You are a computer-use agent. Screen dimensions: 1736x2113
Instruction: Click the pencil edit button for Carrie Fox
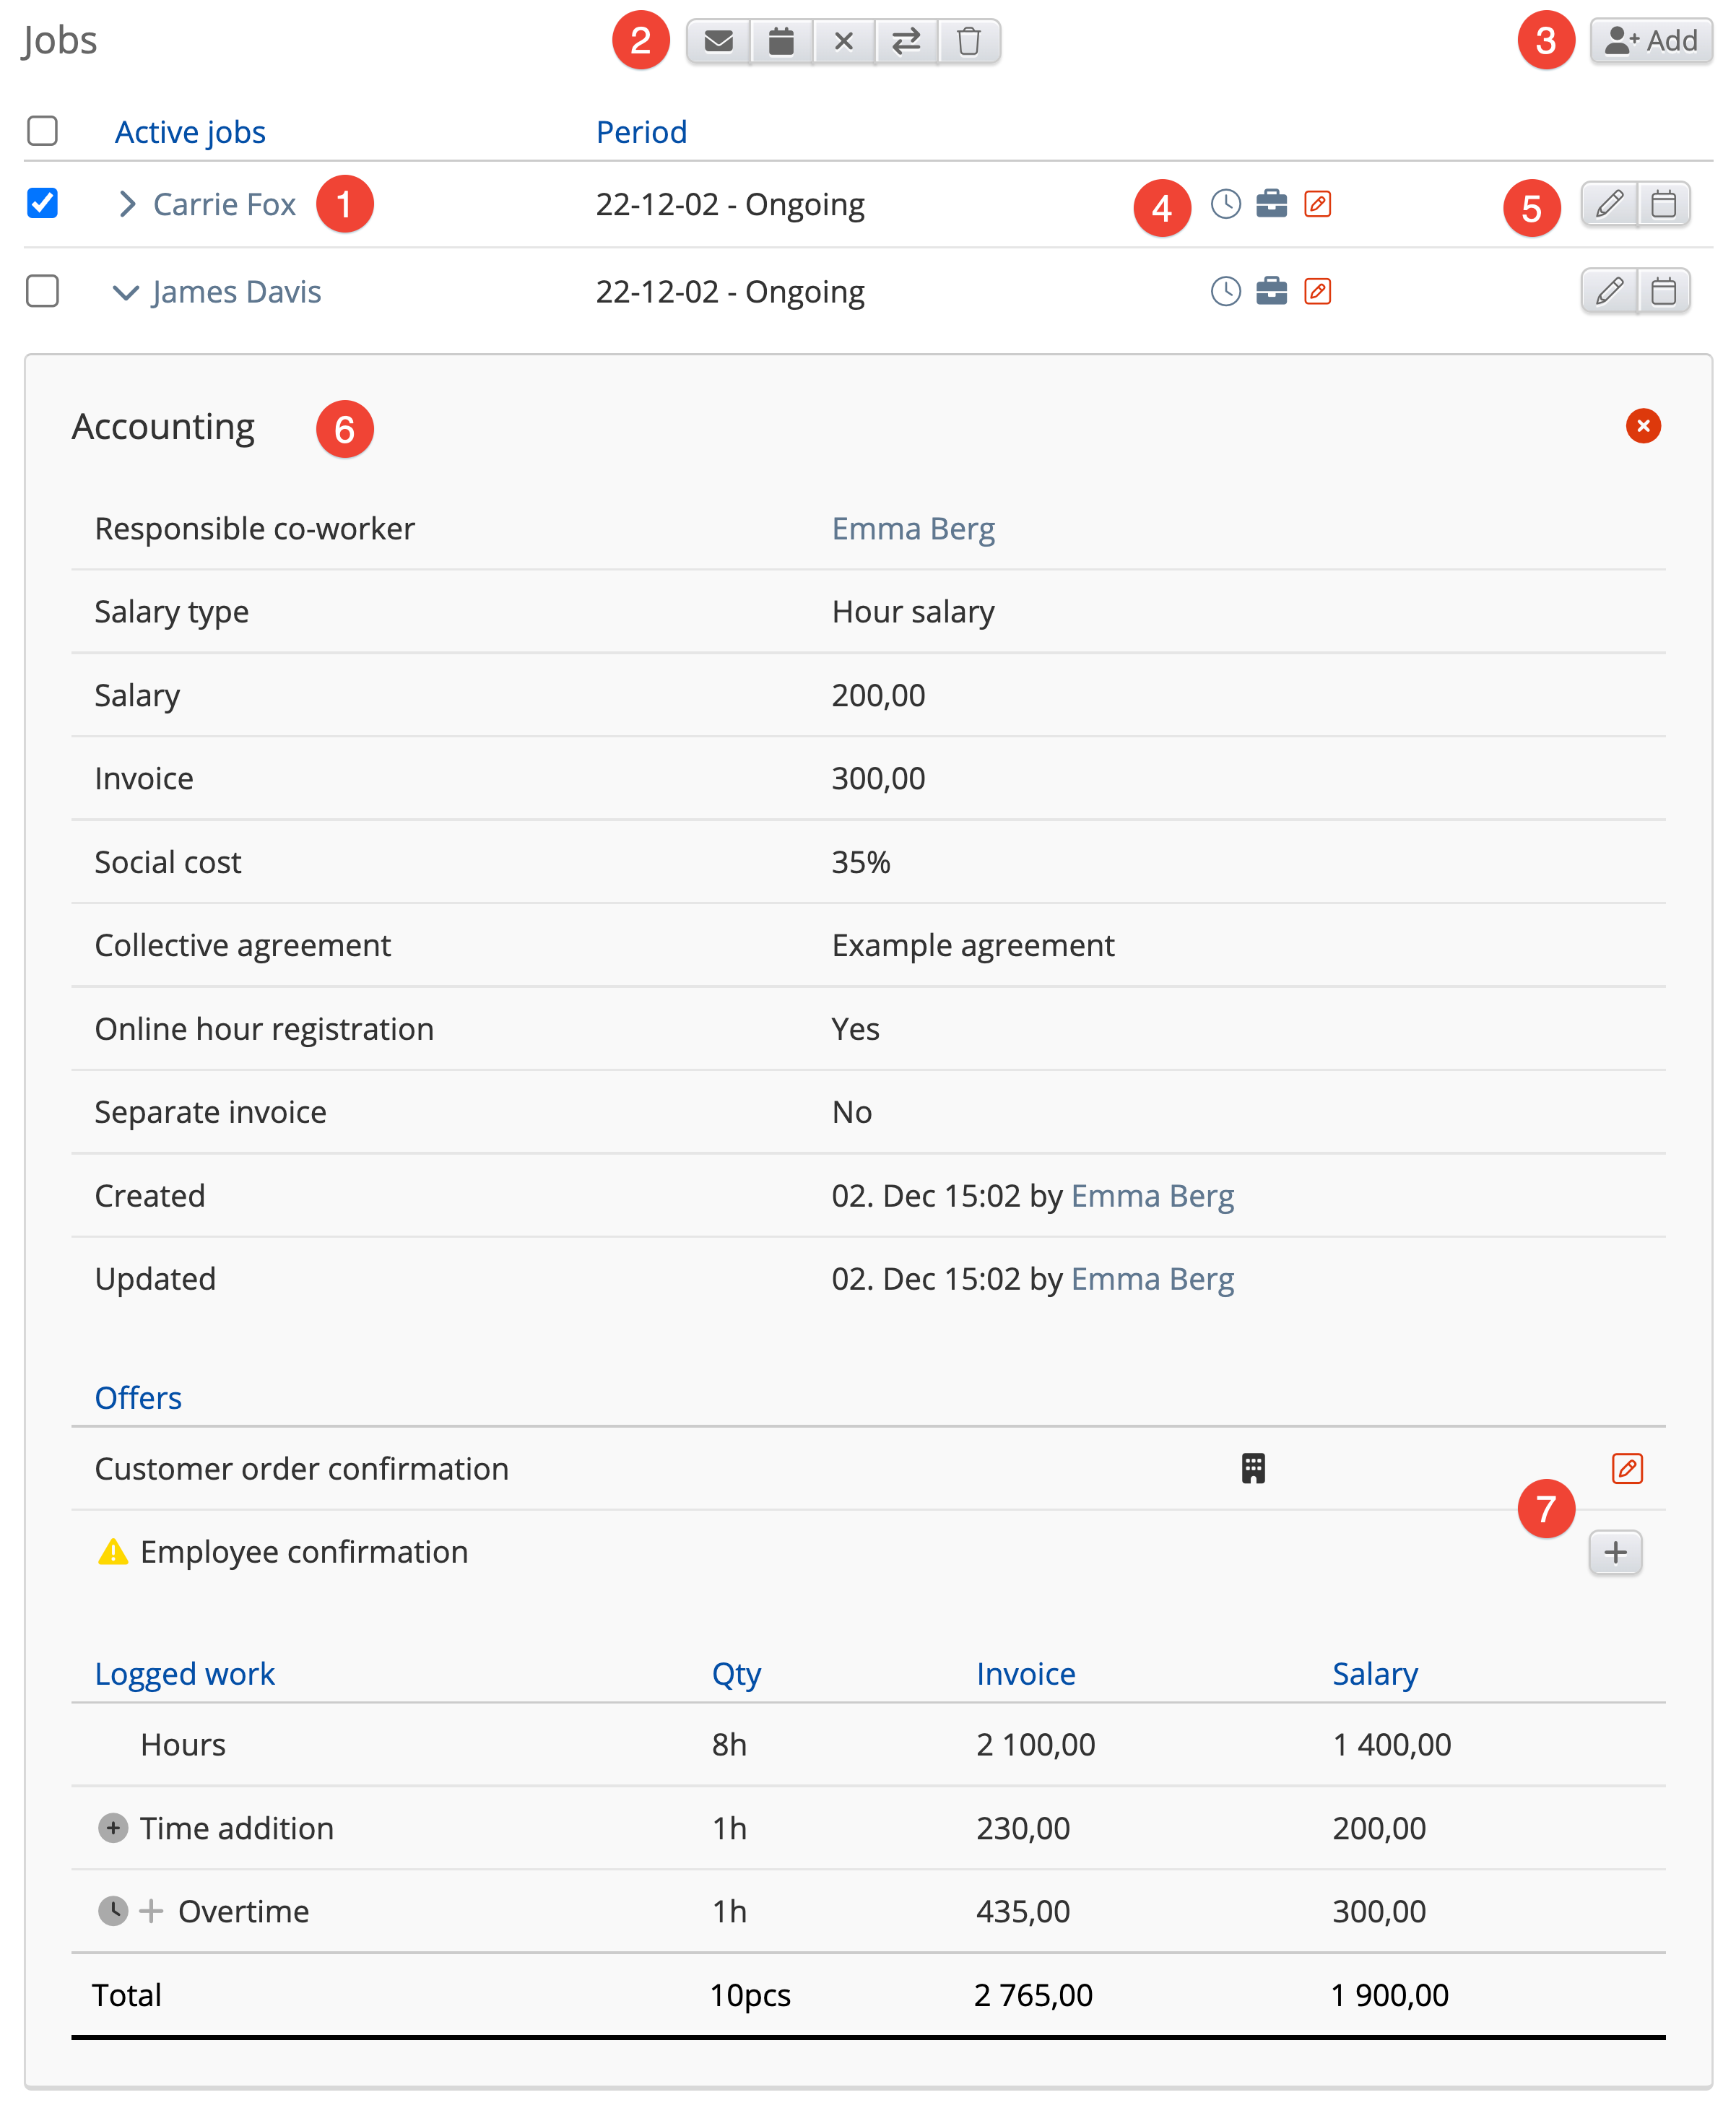click(1609, 204)
